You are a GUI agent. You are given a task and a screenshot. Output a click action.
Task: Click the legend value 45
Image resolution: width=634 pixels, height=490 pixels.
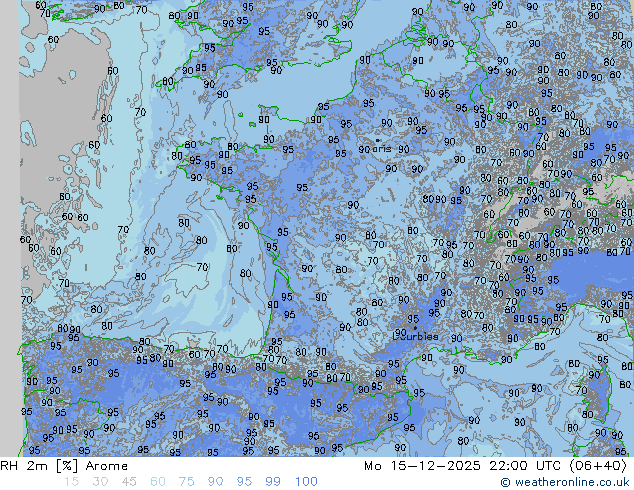(x=129, y=482)
